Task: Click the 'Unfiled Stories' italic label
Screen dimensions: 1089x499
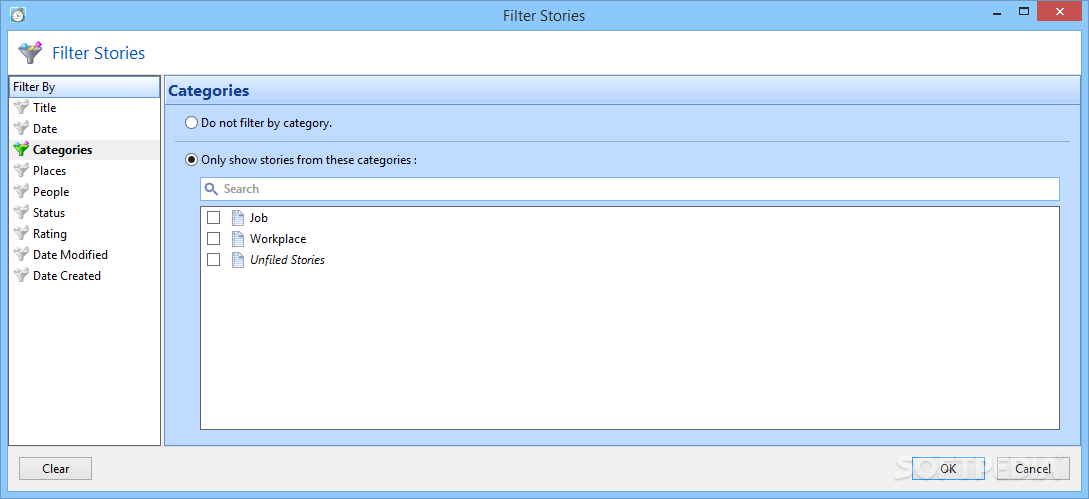Action: tap(288, 260)
